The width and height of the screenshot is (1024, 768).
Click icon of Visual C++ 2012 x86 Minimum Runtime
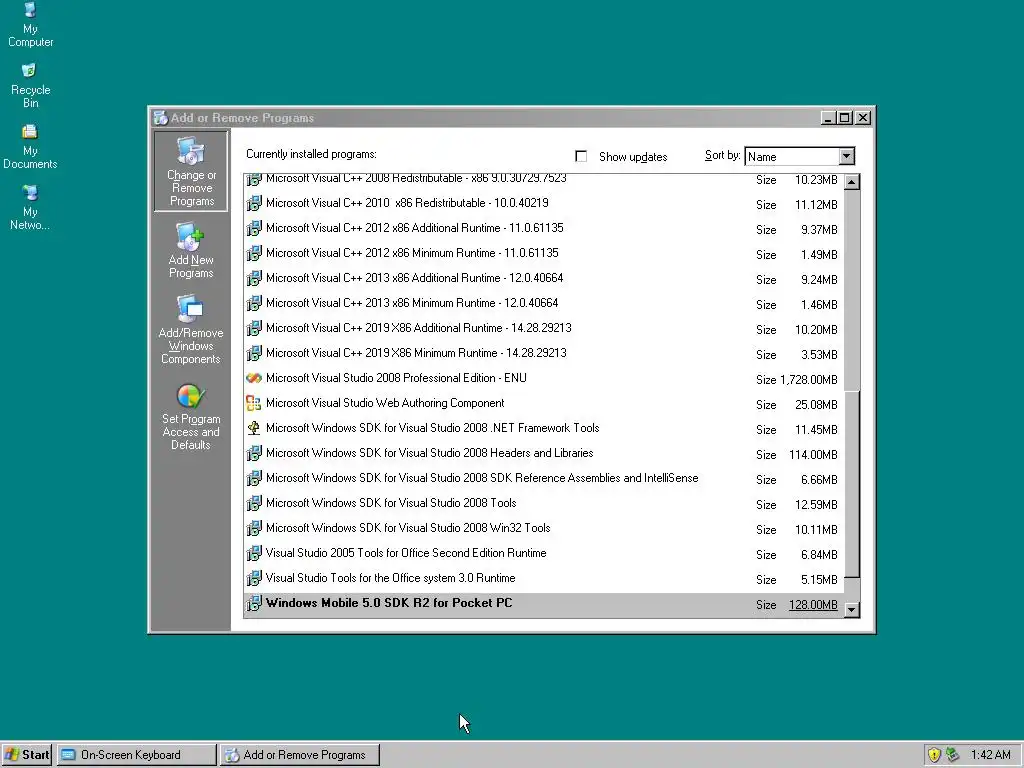(254, 253)
